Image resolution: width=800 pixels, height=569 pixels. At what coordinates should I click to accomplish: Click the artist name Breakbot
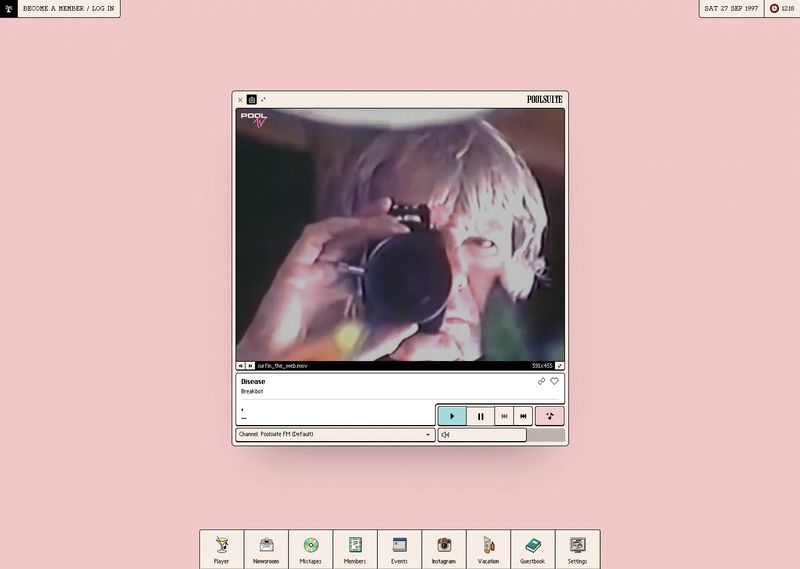(252, 391)
